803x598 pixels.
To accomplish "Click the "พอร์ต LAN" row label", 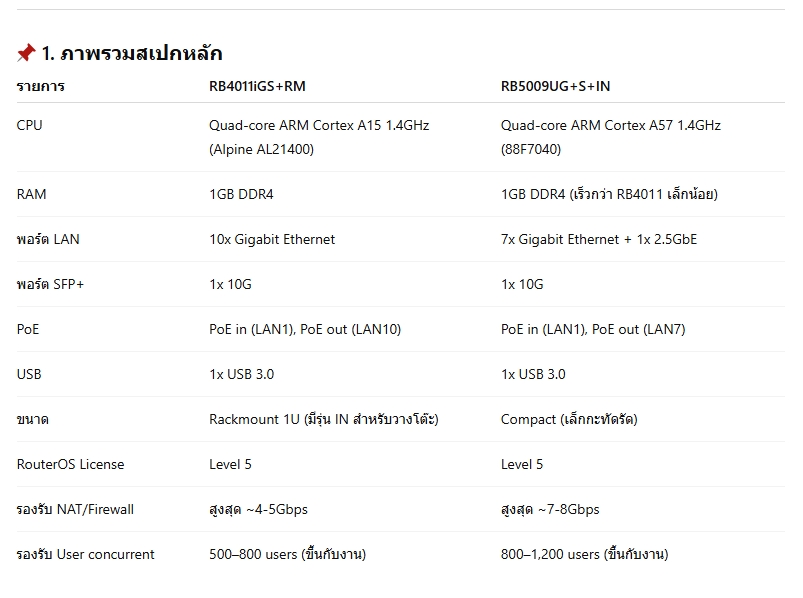I will tap(48, 239).
